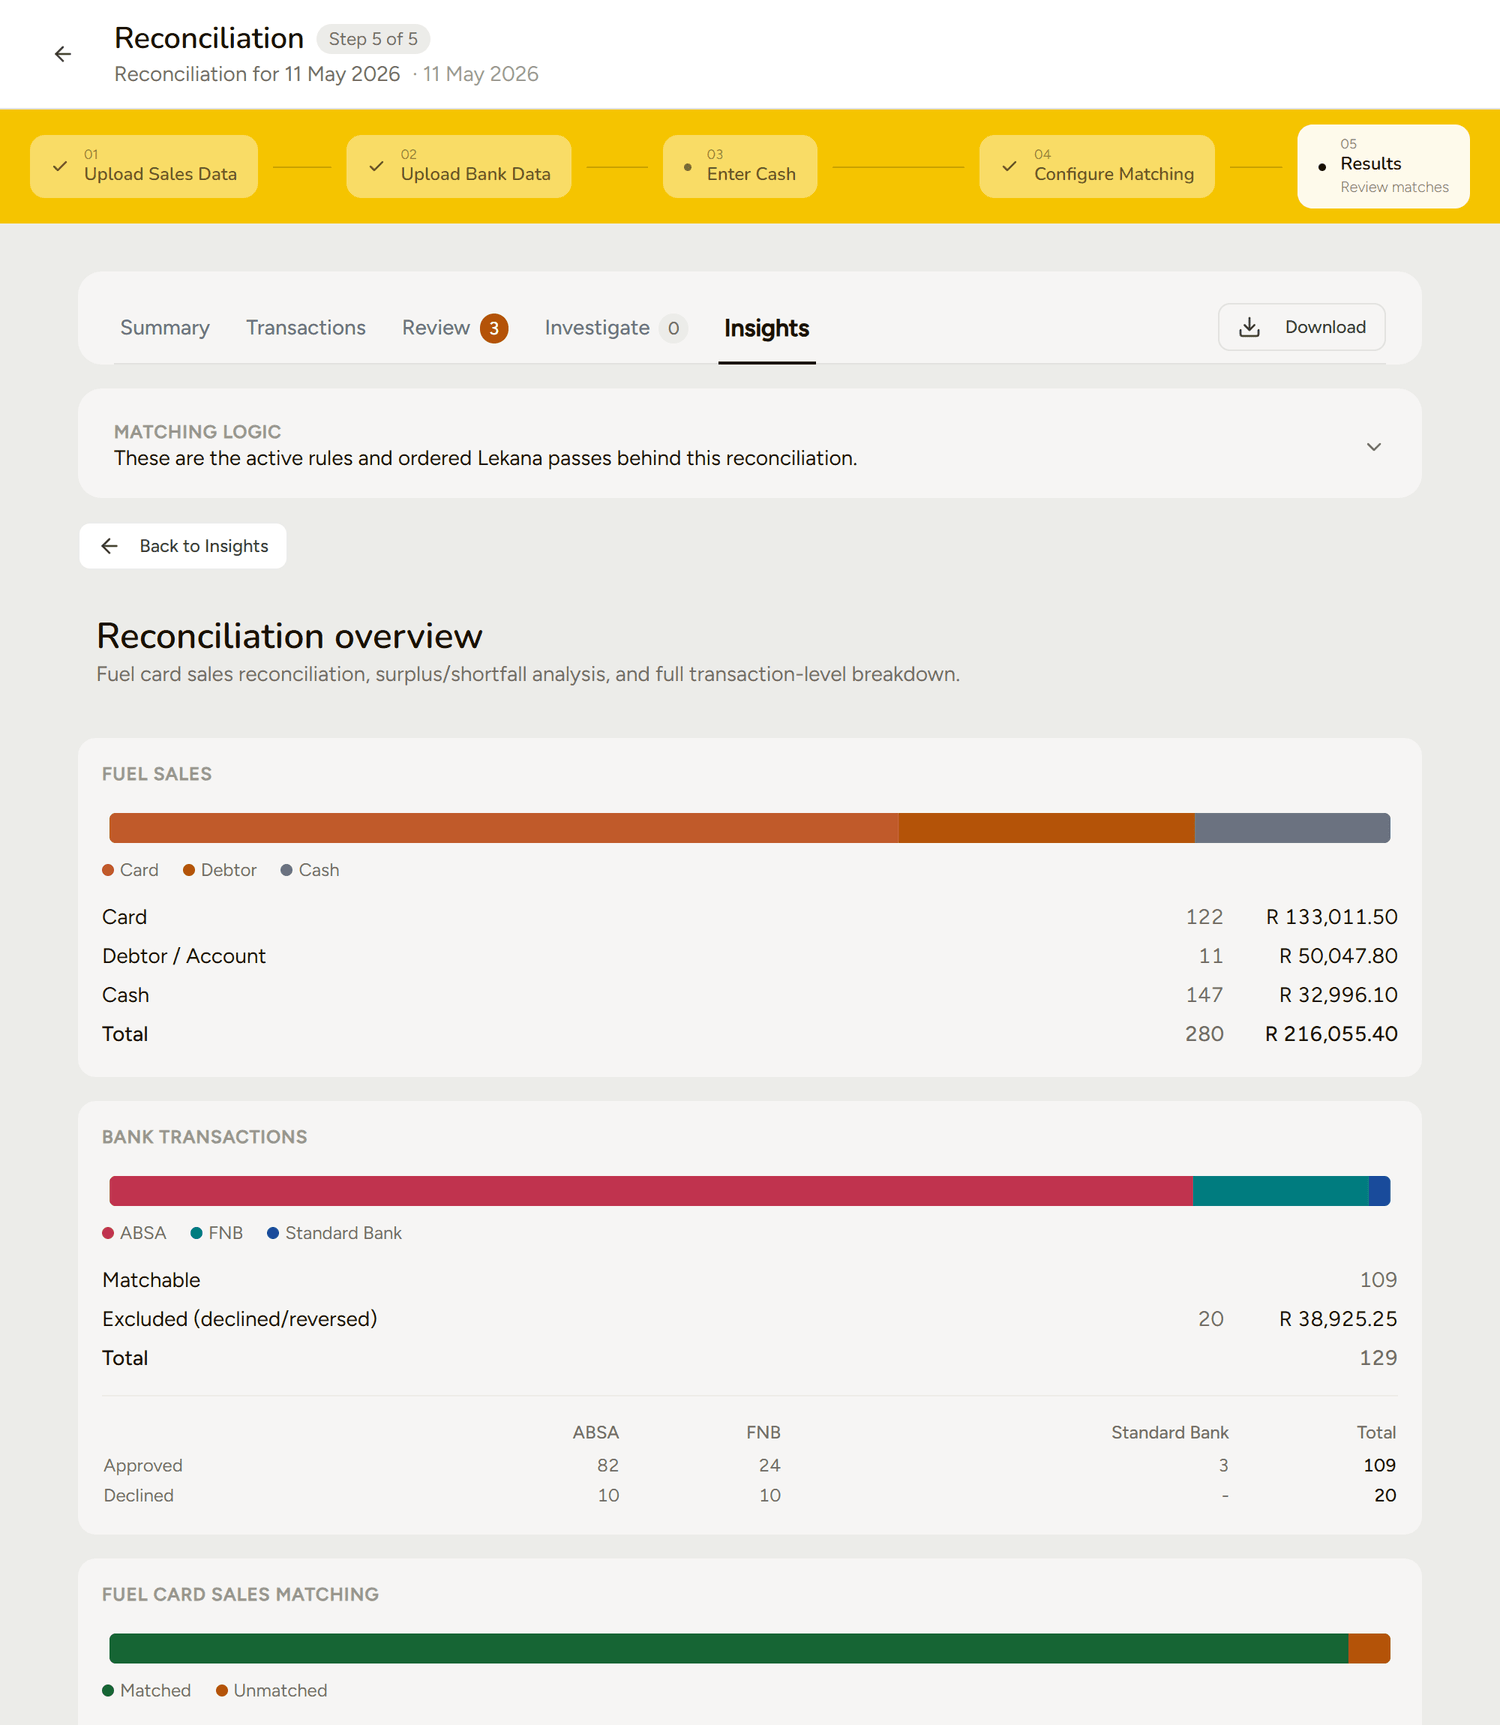Go to Enter Cash step
1500x1725 pixels.
pos(740,166)
